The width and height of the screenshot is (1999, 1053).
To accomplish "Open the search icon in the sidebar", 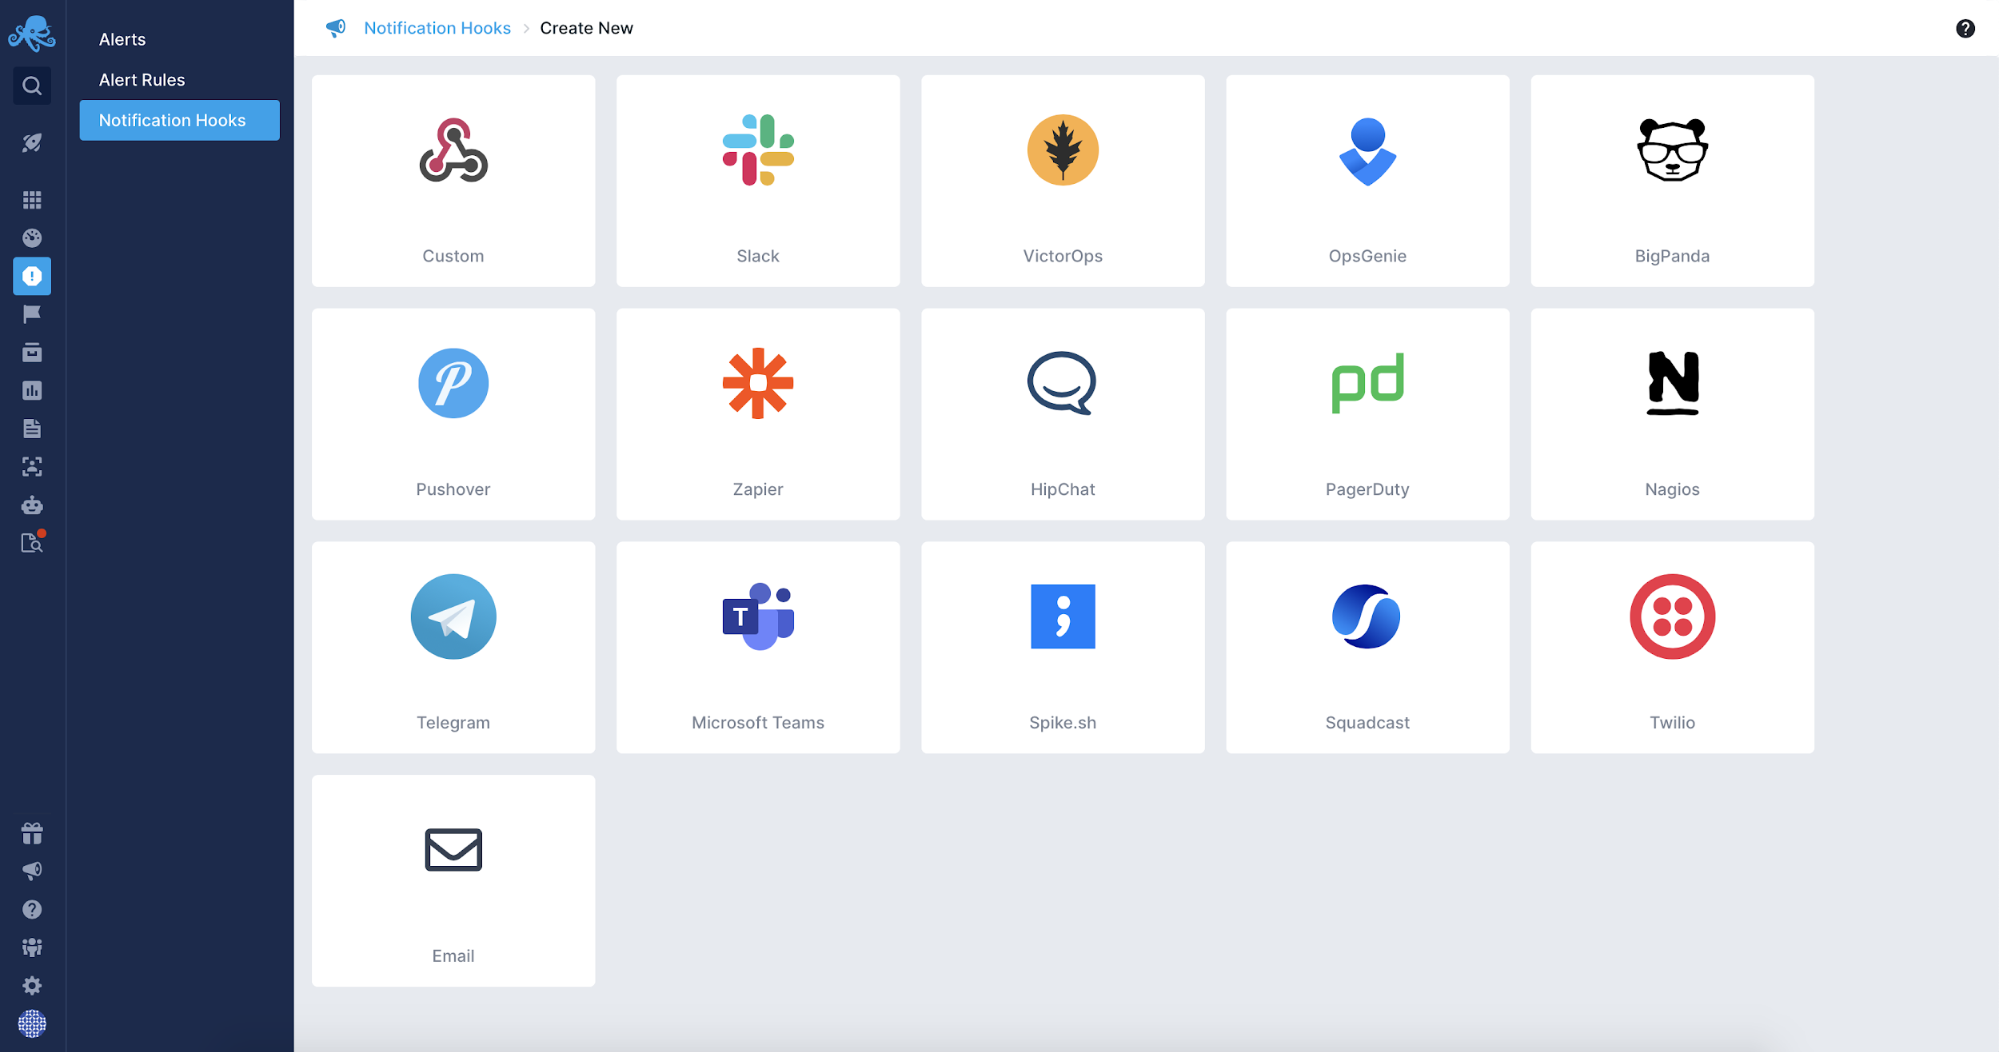I will [32, 86].
